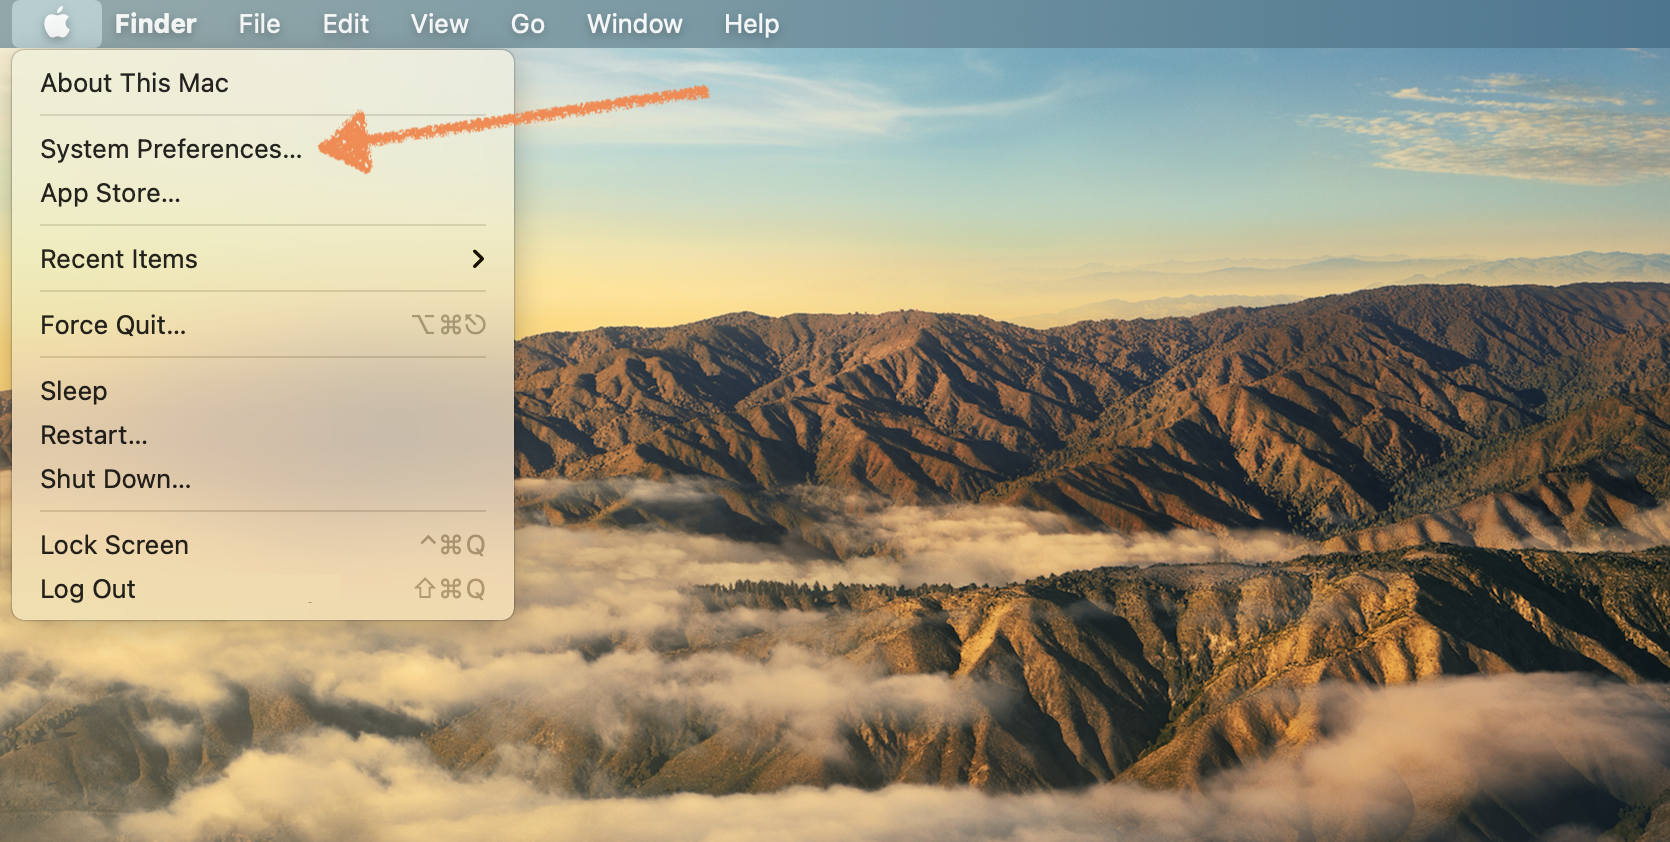Open the Edit menu in menu bar
This screenshot has width=1670, height=842.
click(x=345, y=24)
